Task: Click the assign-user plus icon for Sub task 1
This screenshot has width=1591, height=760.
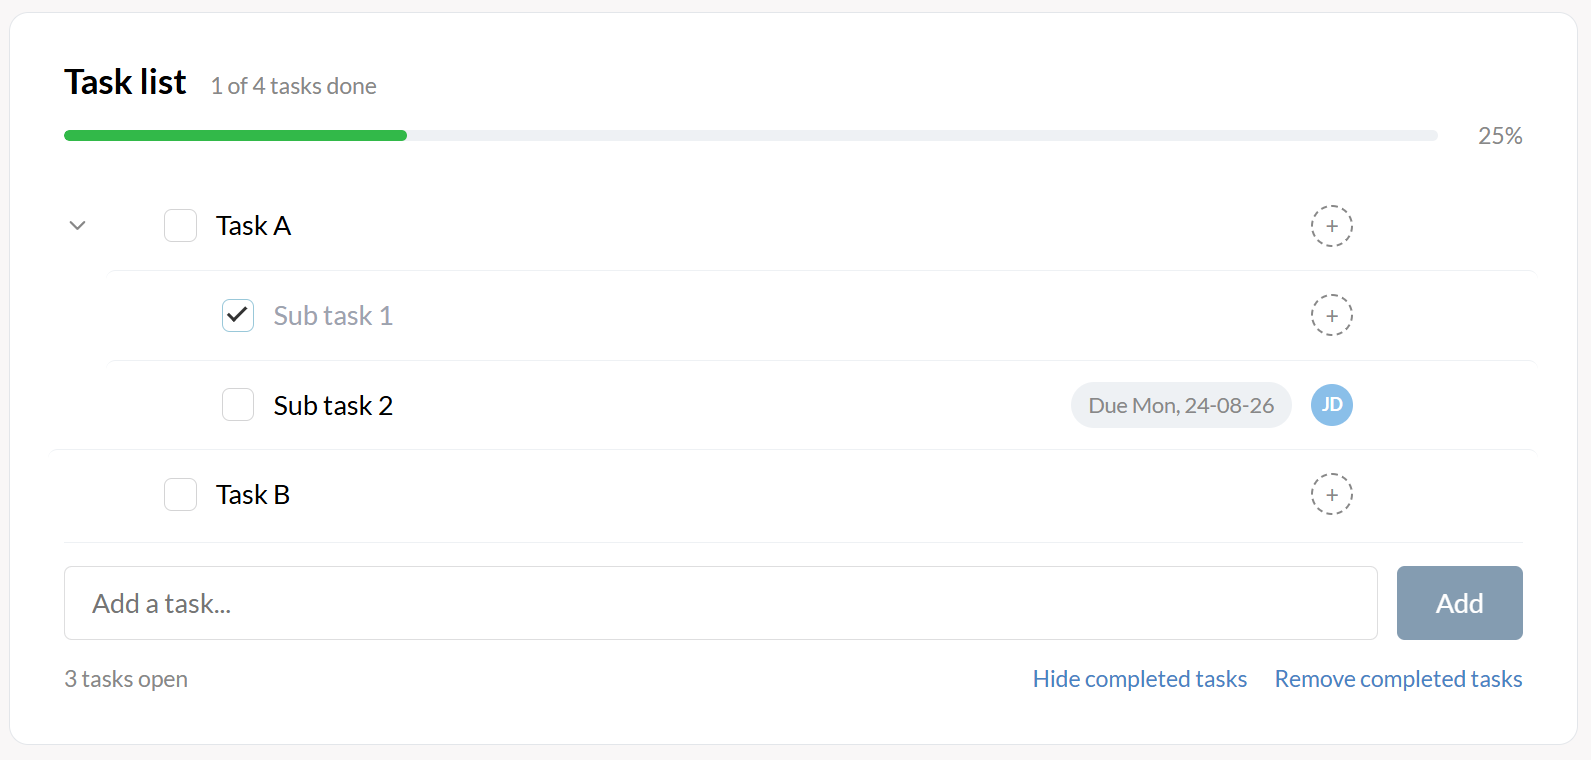Action: pyautogui.click(x=1332, y=315)
